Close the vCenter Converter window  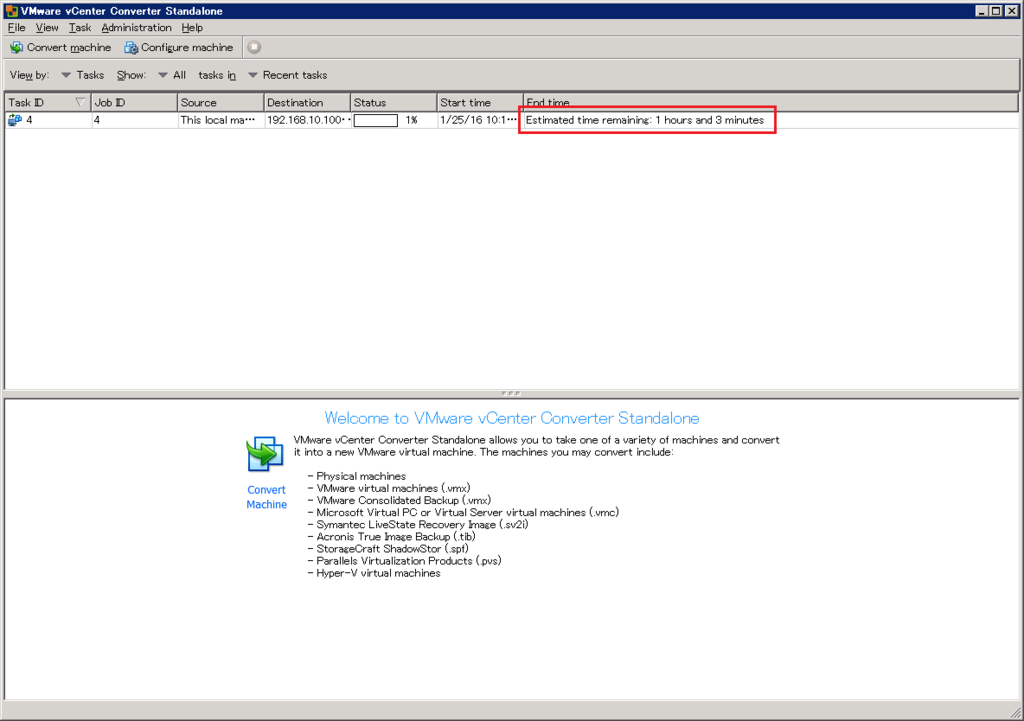[1012, 10]
